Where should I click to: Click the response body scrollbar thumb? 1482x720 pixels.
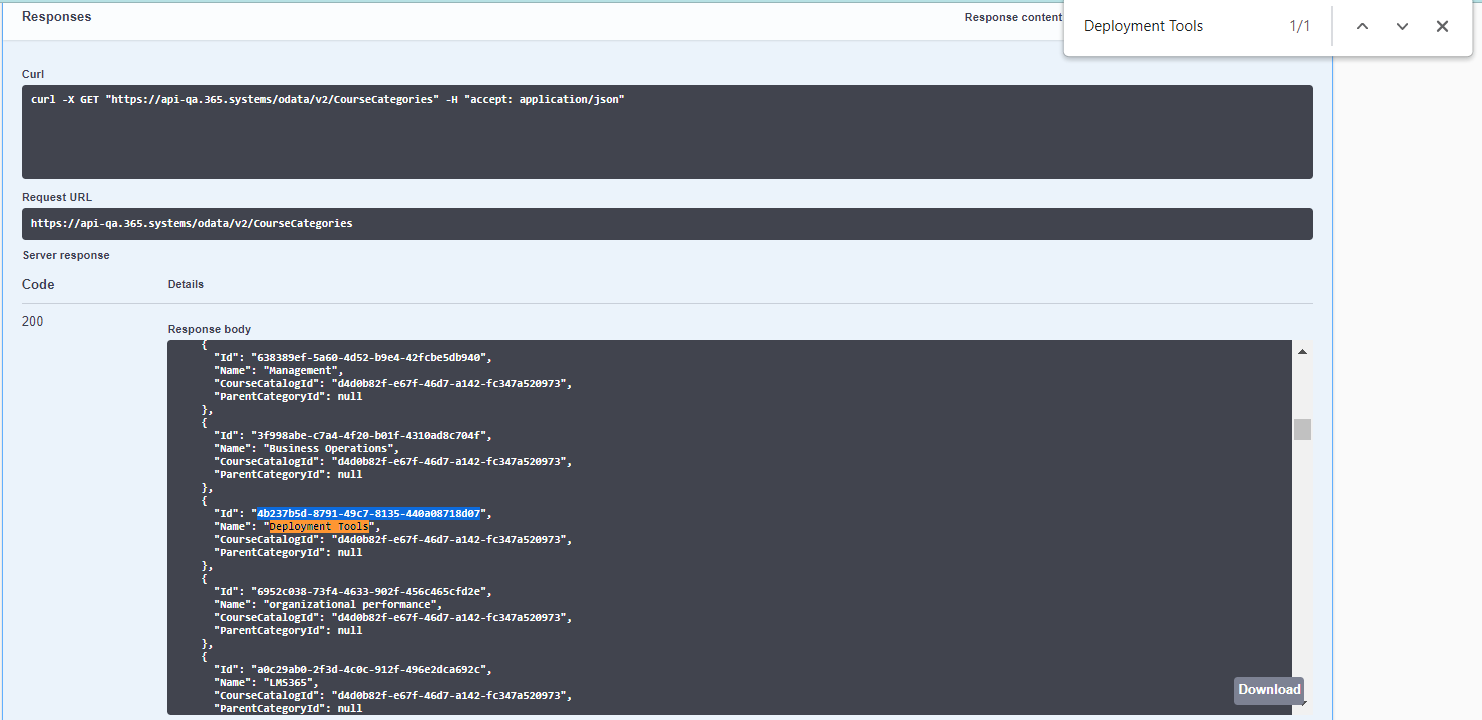point(1302,429)
